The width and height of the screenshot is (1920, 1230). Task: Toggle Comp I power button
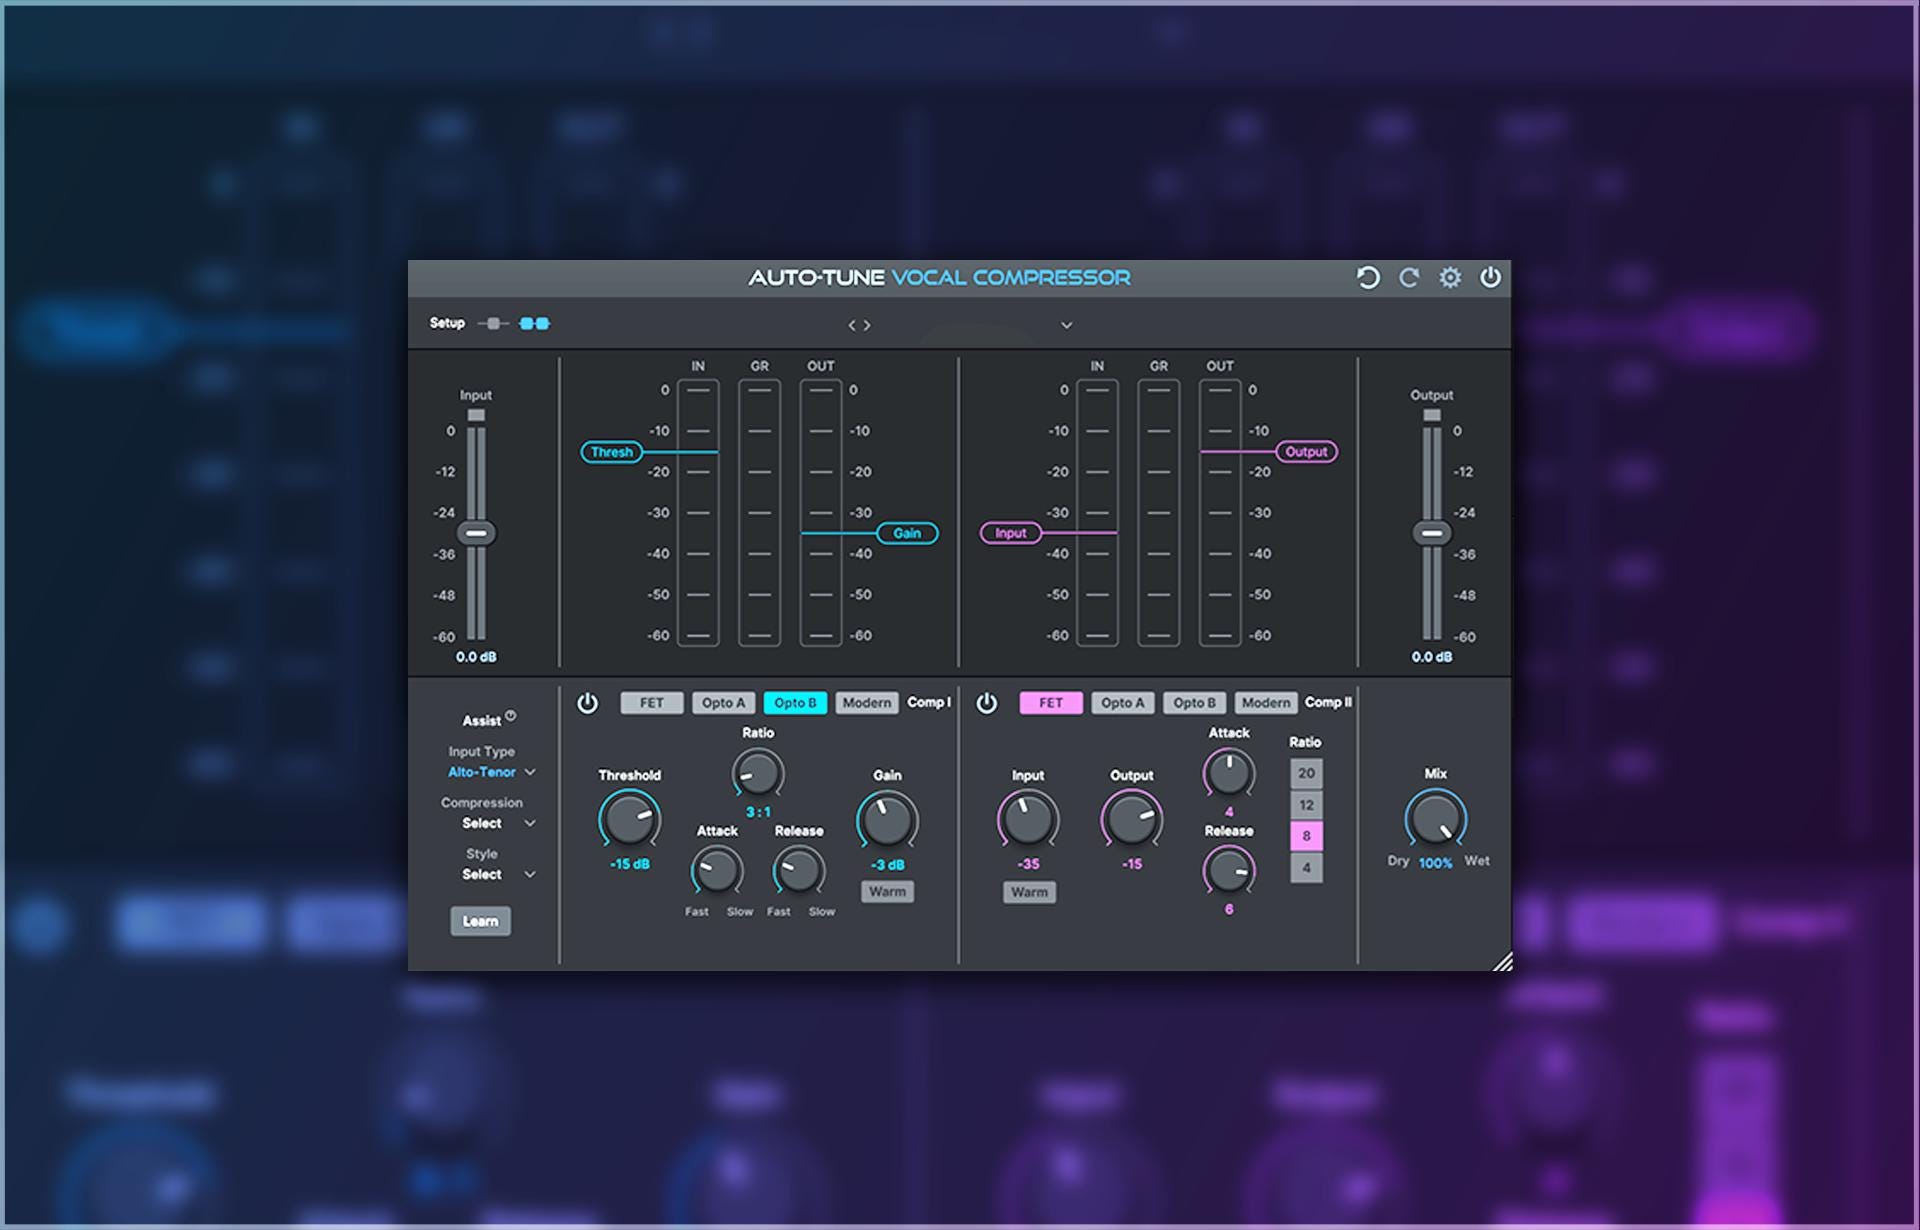588,703
